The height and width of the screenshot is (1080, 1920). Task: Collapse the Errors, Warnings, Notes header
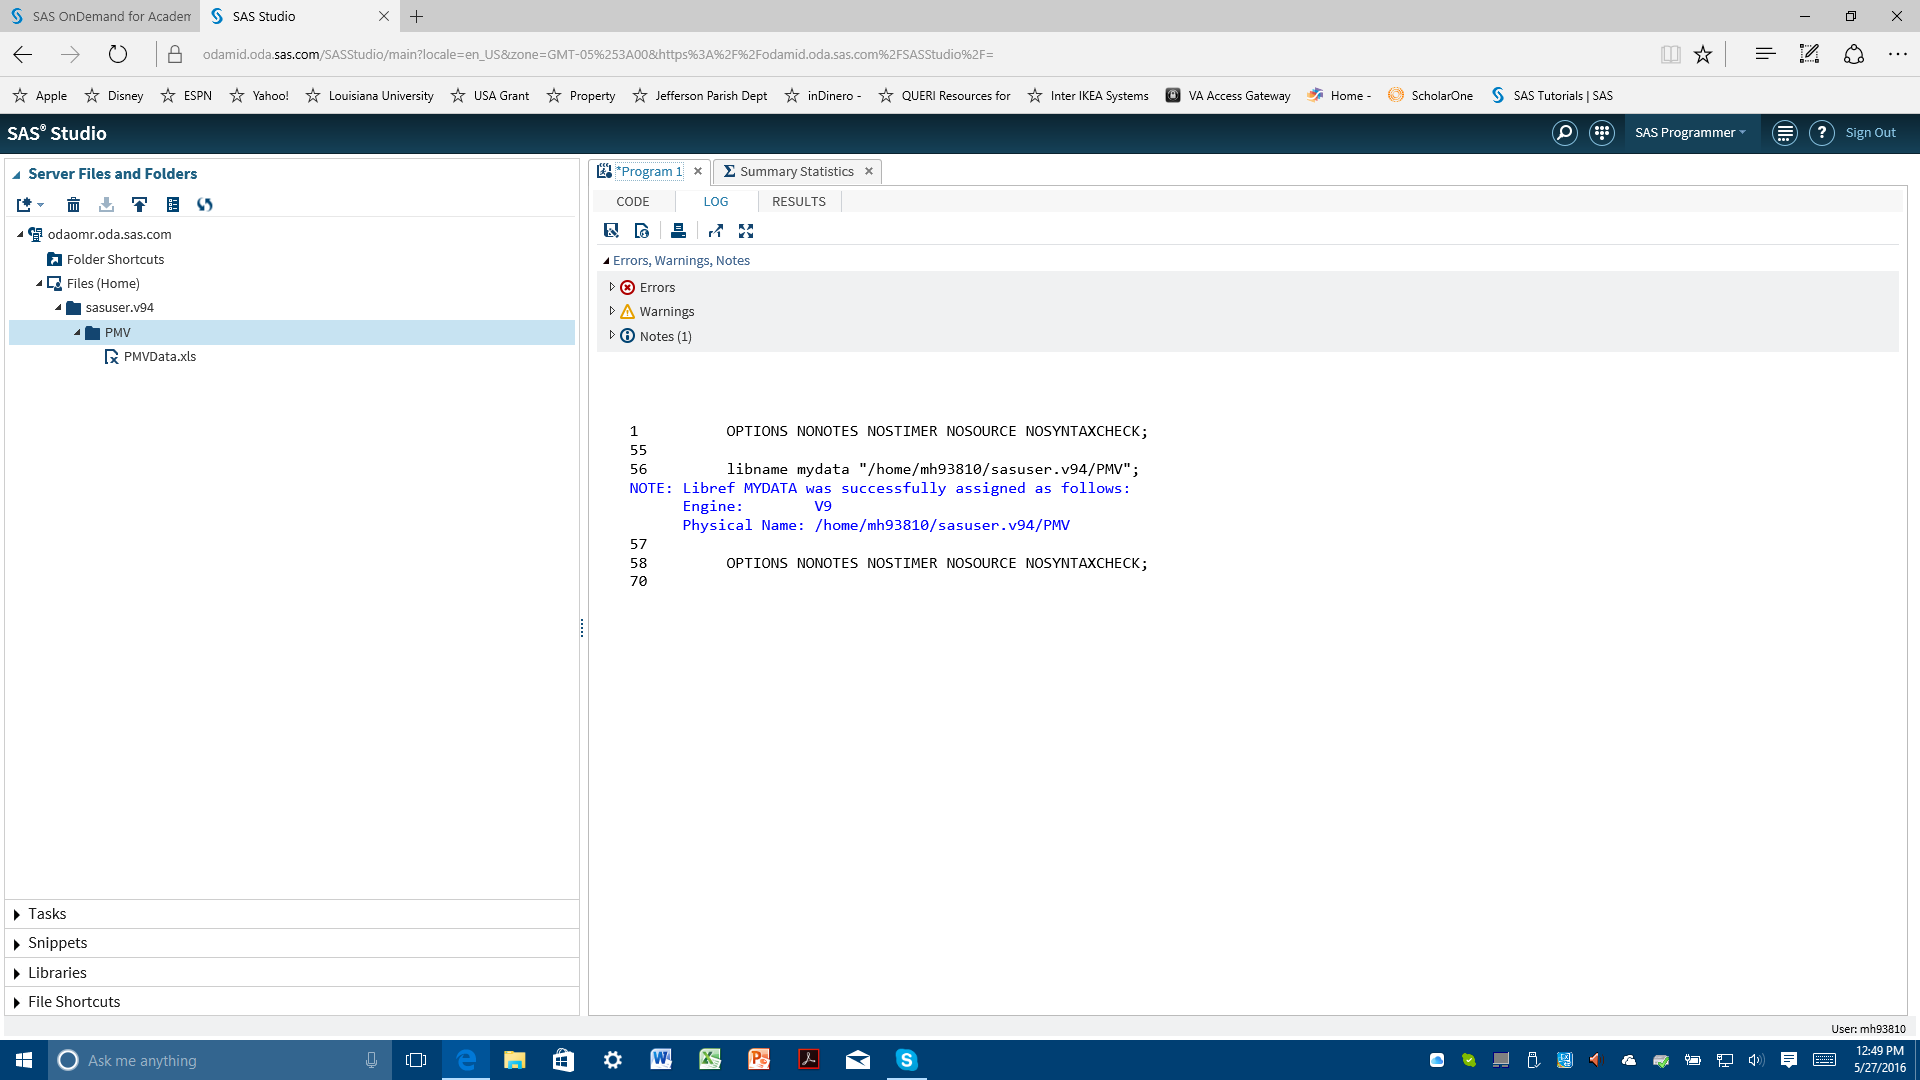pyautogui.click(x=606, y=260)
